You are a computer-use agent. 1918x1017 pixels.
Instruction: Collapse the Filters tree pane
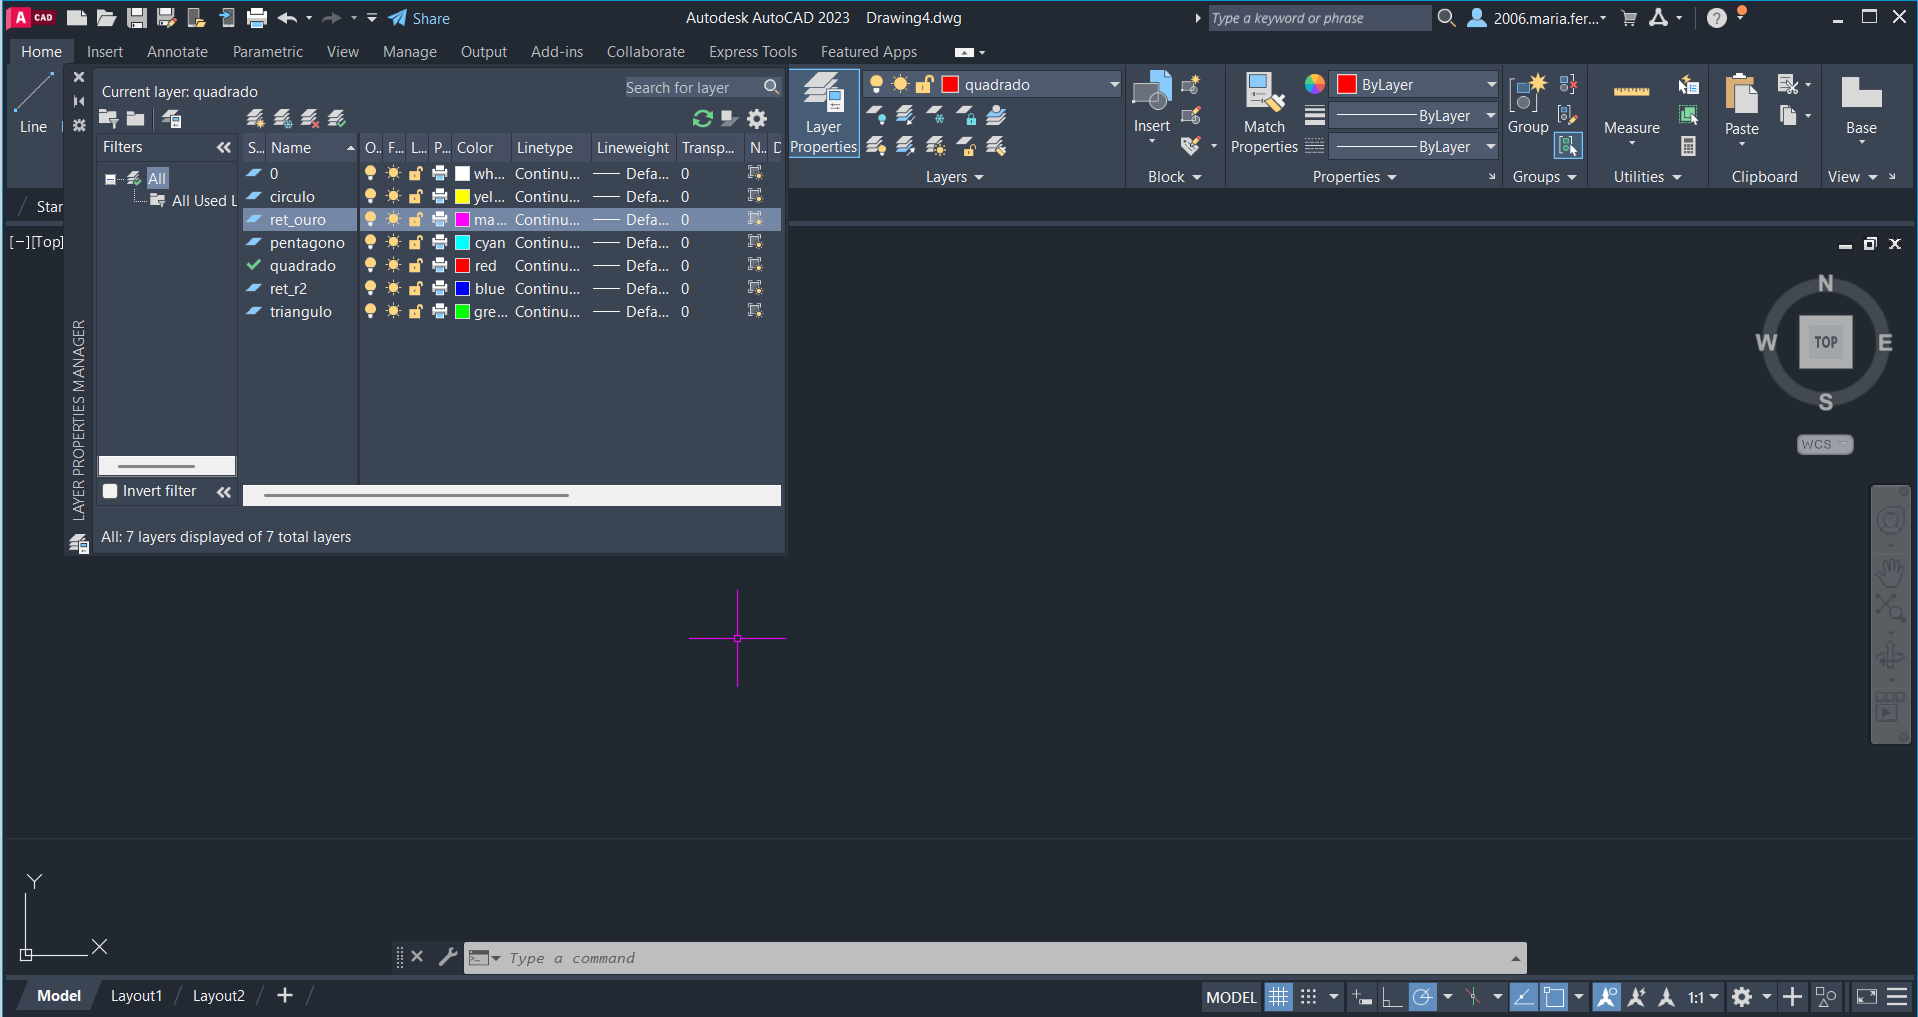point(223,147)
